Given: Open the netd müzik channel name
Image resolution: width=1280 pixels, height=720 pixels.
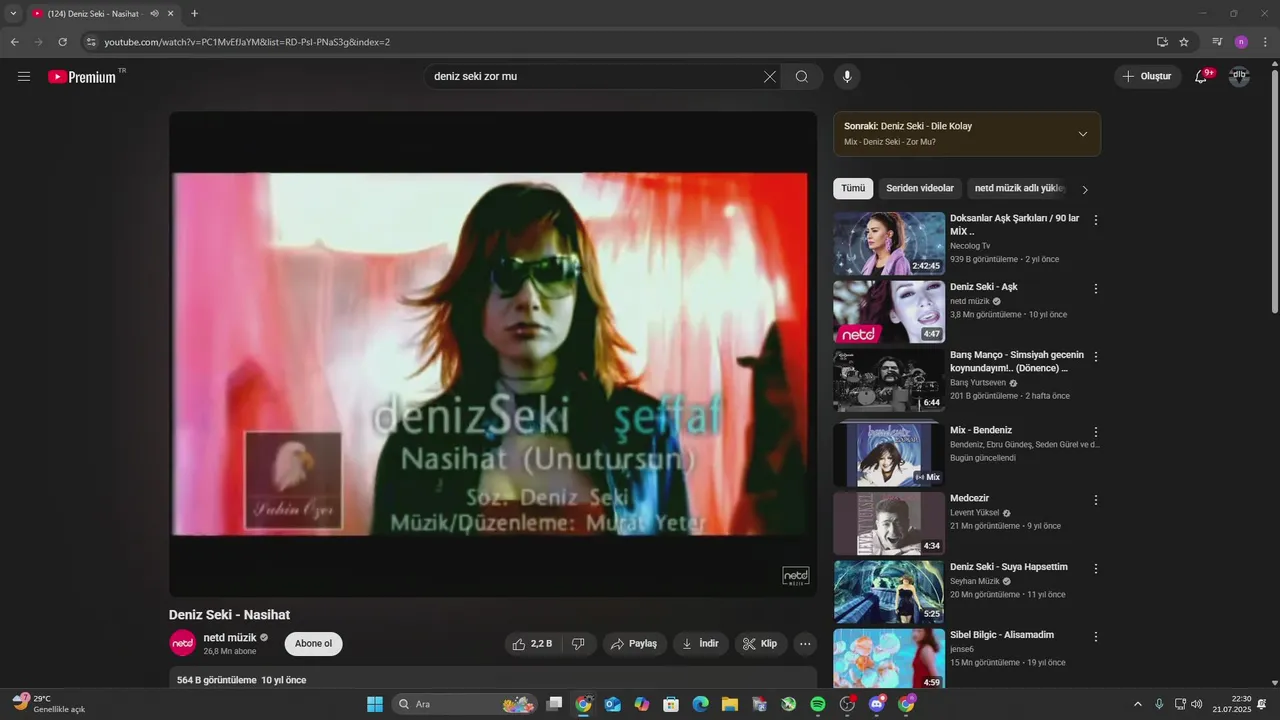Looking at the screenshot, I should 230,638.
